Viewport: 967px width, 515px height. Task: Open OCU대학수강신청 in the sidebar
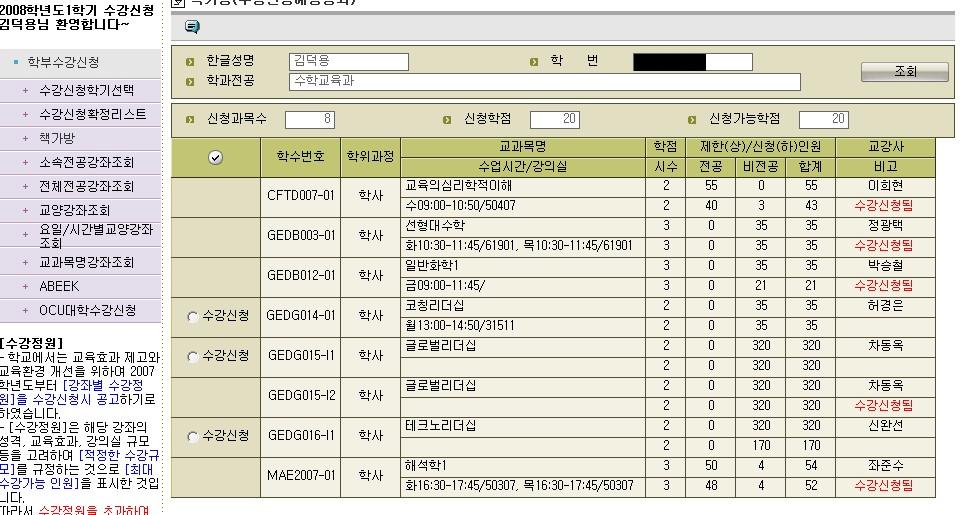(88, 310)
